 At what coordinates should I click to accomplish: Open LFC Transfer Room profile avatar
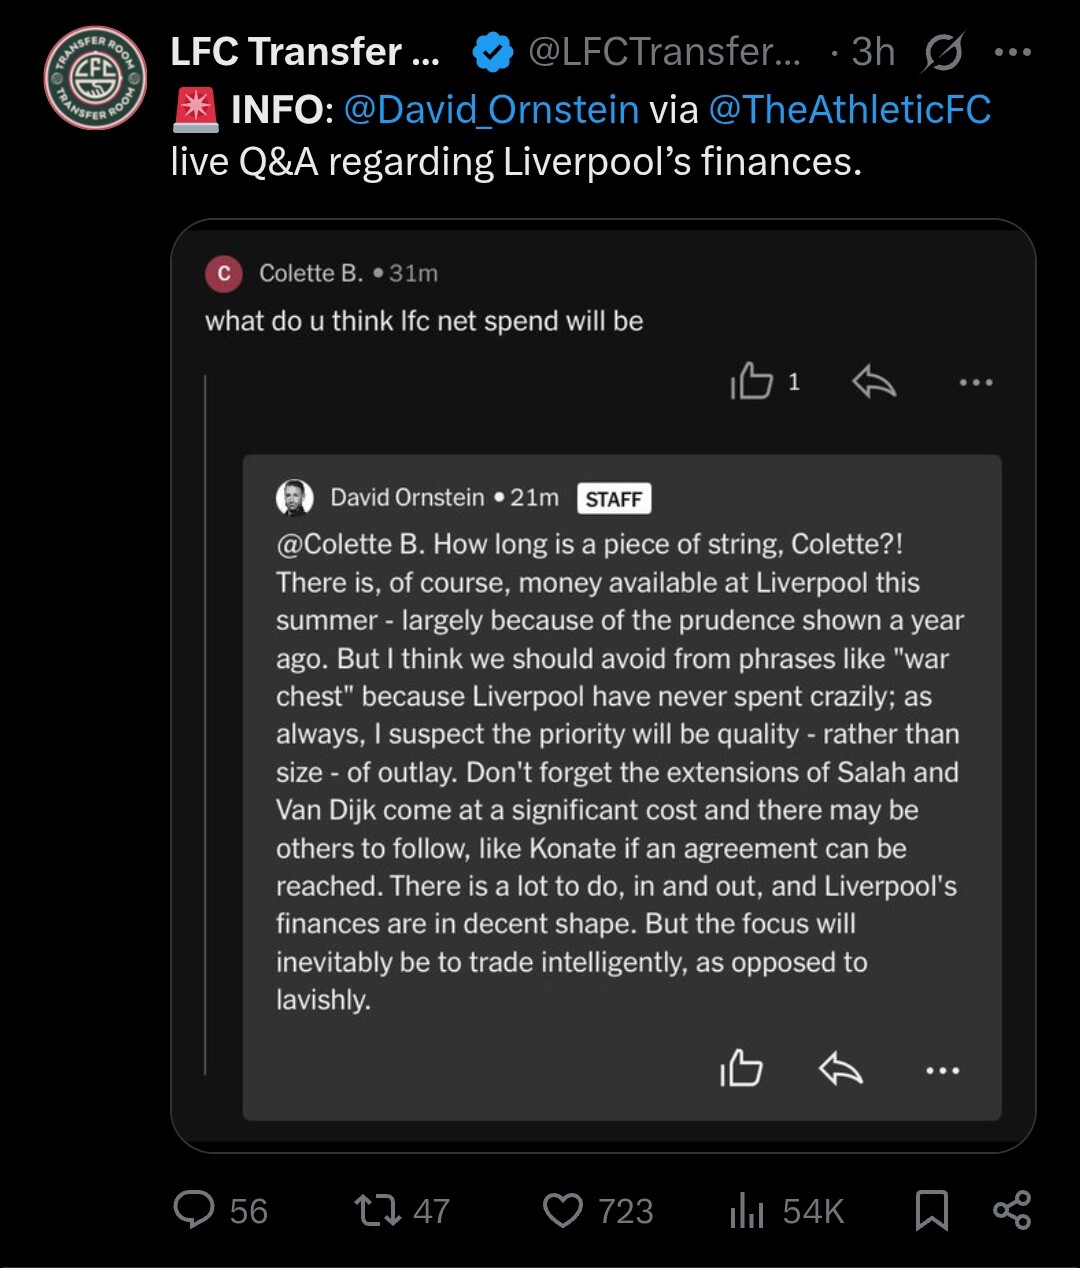[x=96, y=78]
